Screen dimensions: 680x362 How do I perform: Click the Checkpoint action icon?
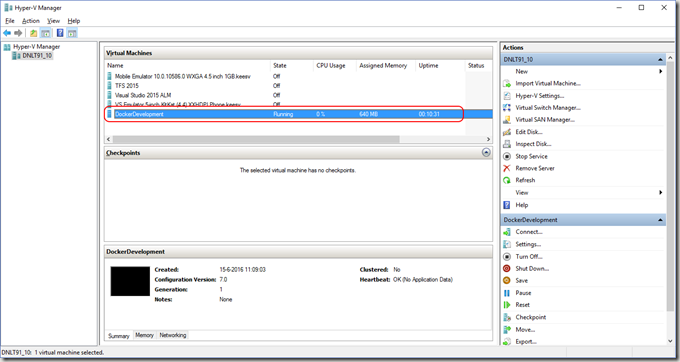point(507,317)
